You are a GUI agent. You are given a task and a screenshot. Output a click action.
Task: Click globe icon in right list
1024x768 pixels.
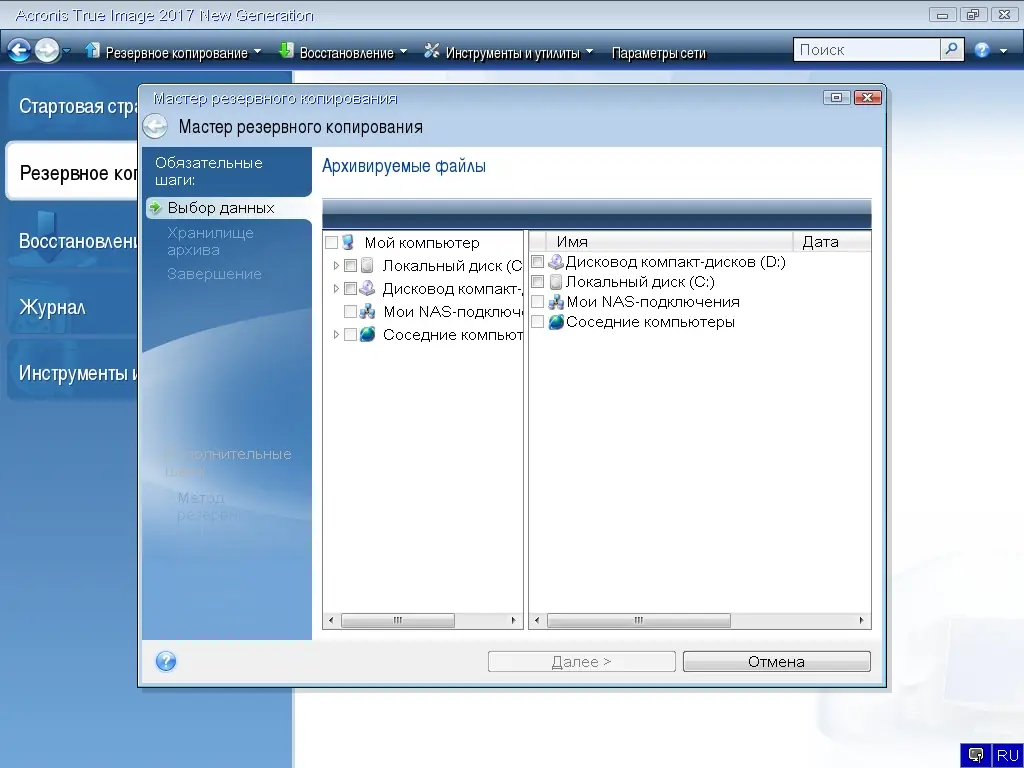tap(556, 322)
